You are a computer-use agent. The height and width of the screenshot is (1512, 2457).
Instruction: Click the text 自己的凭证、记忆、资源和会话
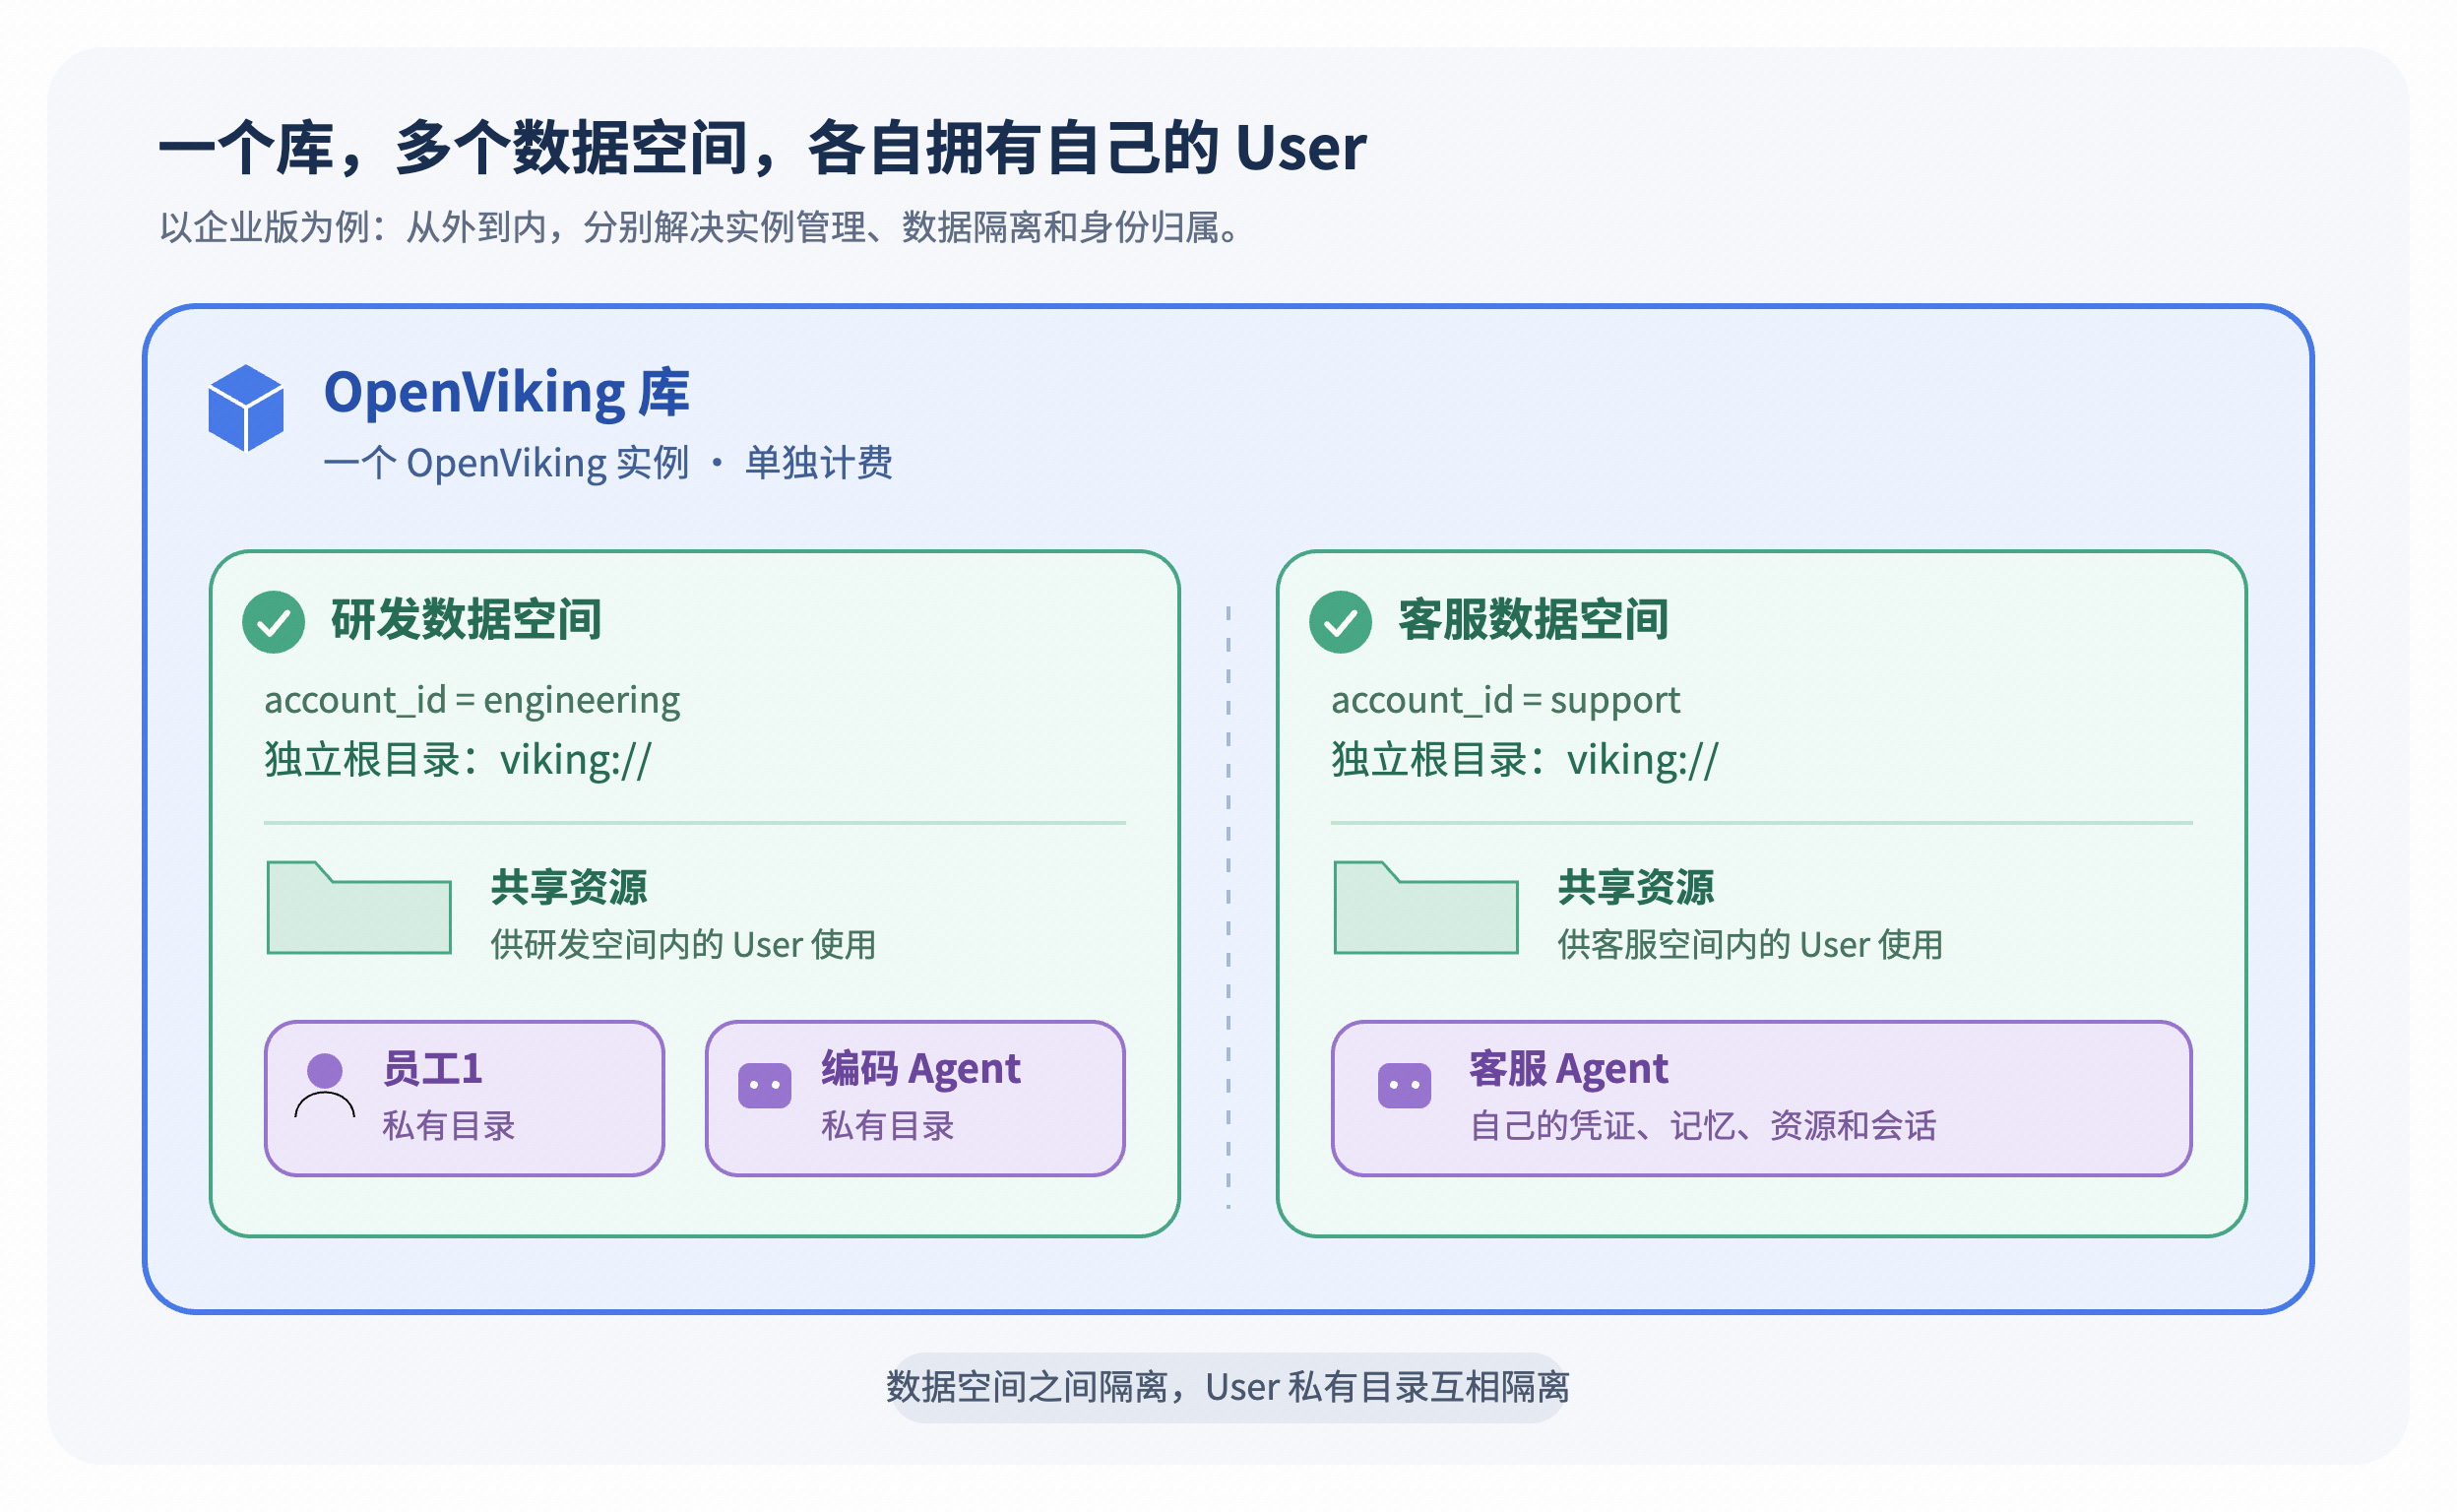(x=1703, y=1126)
